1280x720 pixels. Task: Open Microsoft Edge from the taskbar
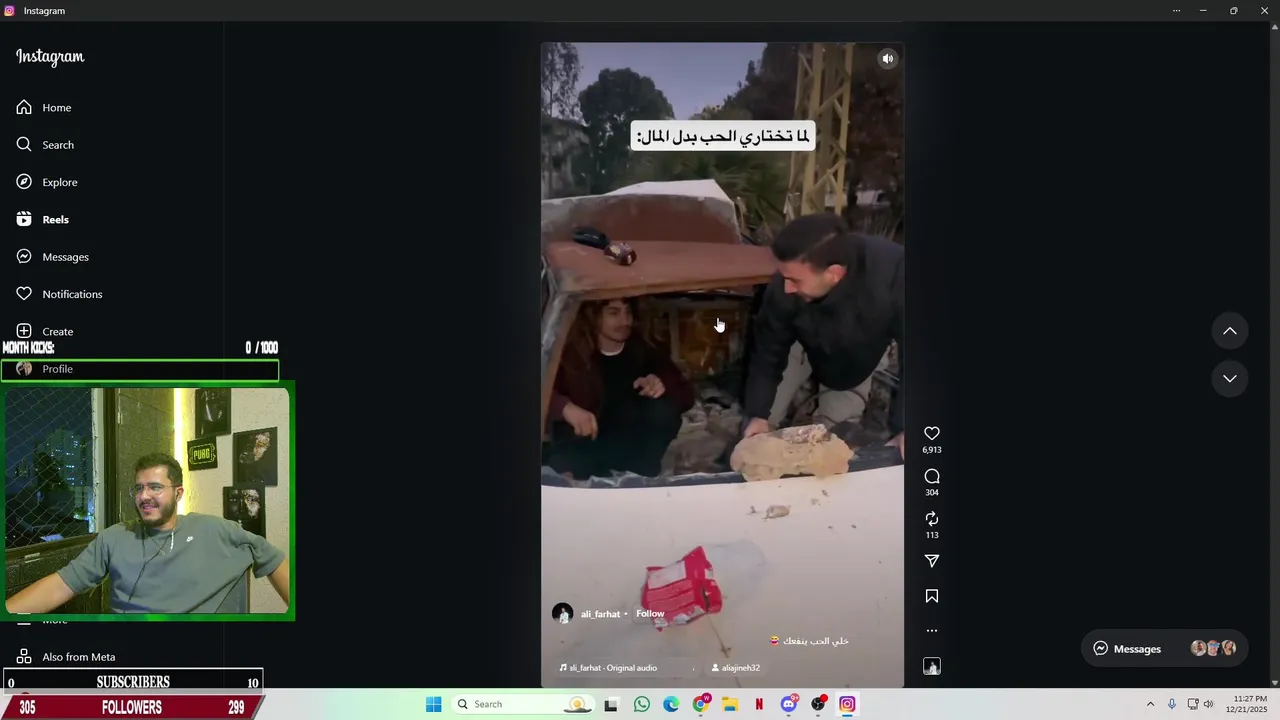click(671, 704)
